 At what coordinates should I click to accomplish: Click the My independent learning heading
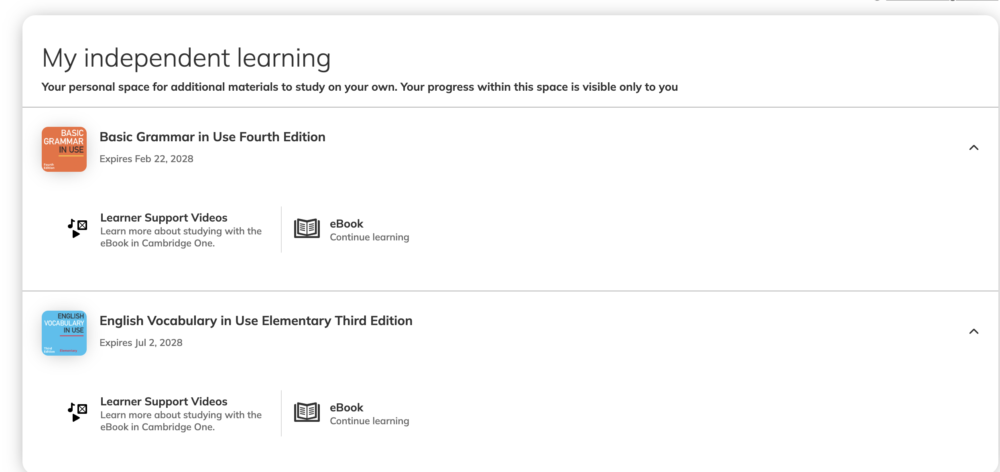(x=186, y=58)
